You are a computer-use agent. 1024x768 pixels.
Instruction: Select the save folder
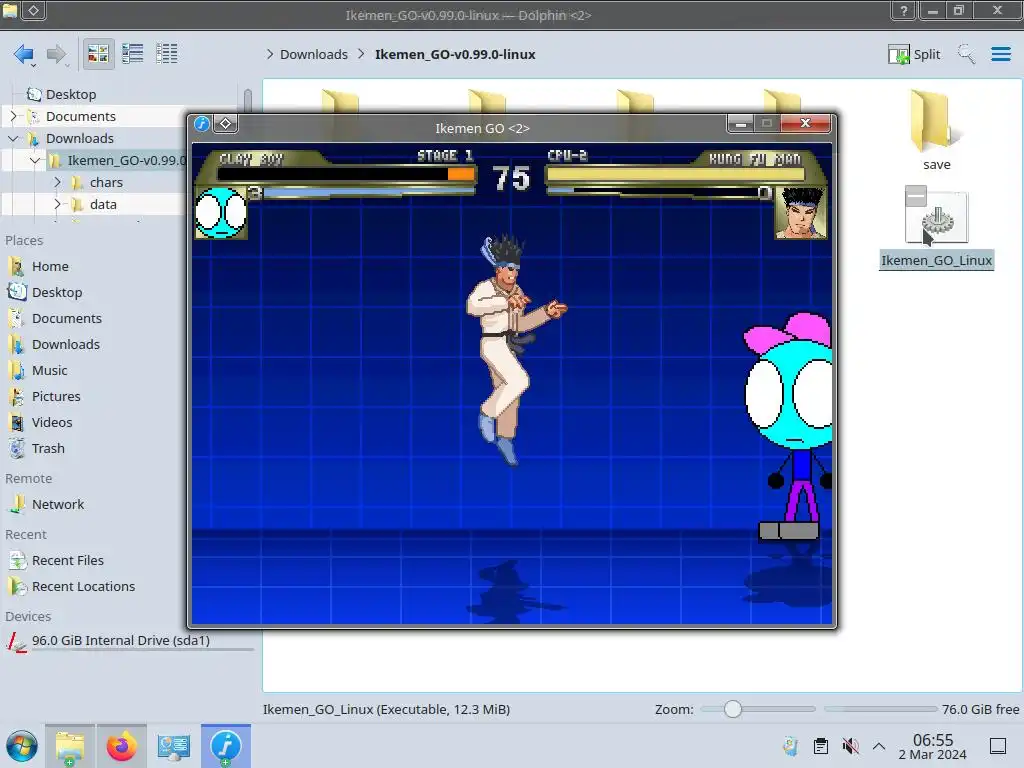coord(936,131)
